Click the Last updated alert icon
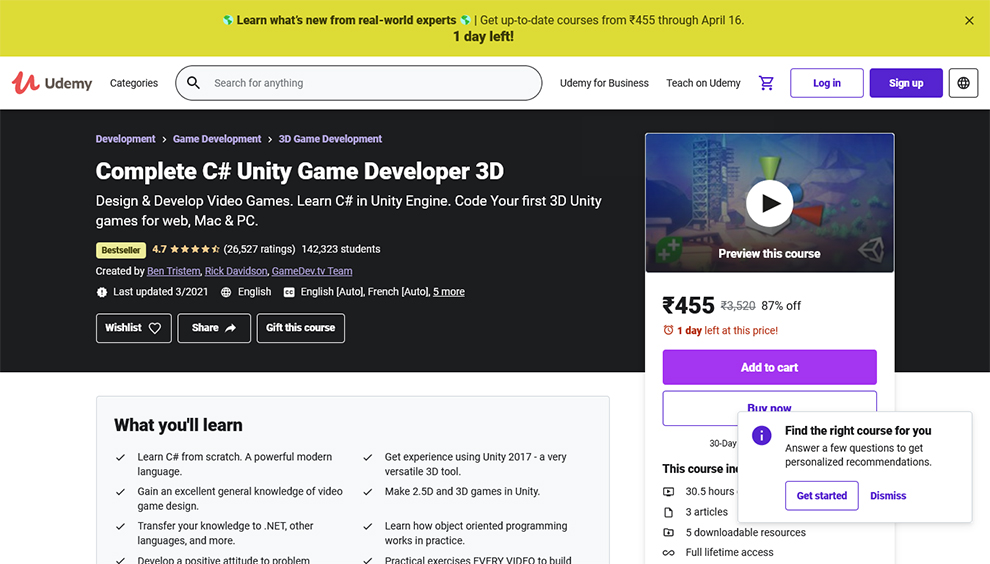990x564 pixels. (102, 292)
